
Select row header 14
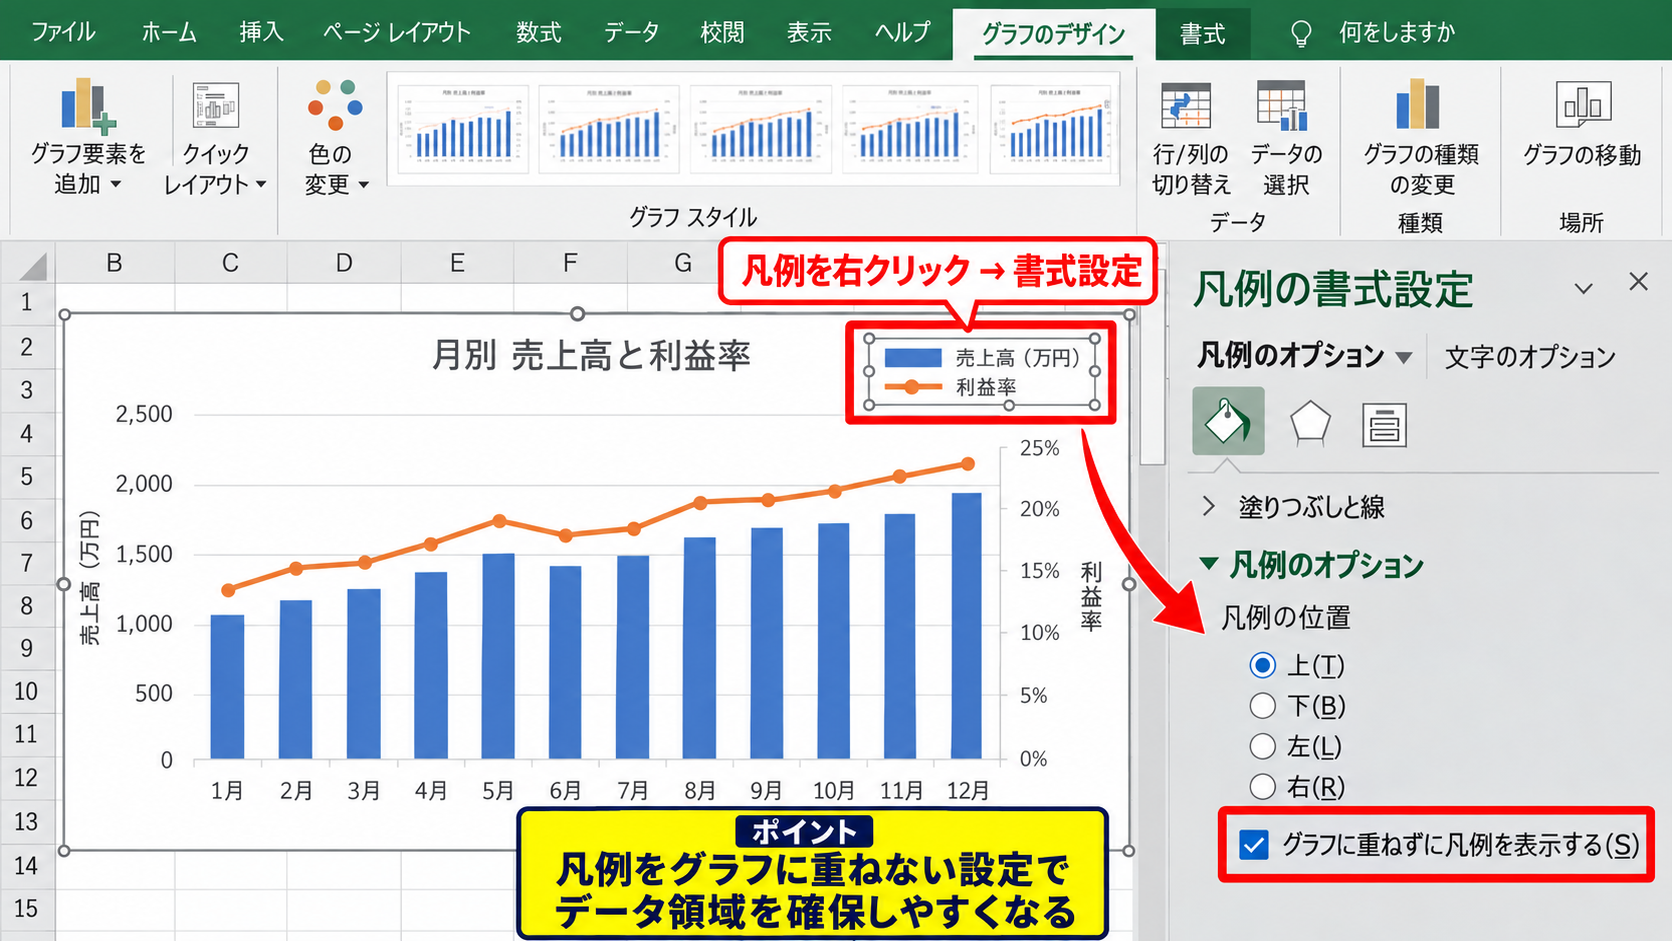pyautogui.click(x=26, y=865)
